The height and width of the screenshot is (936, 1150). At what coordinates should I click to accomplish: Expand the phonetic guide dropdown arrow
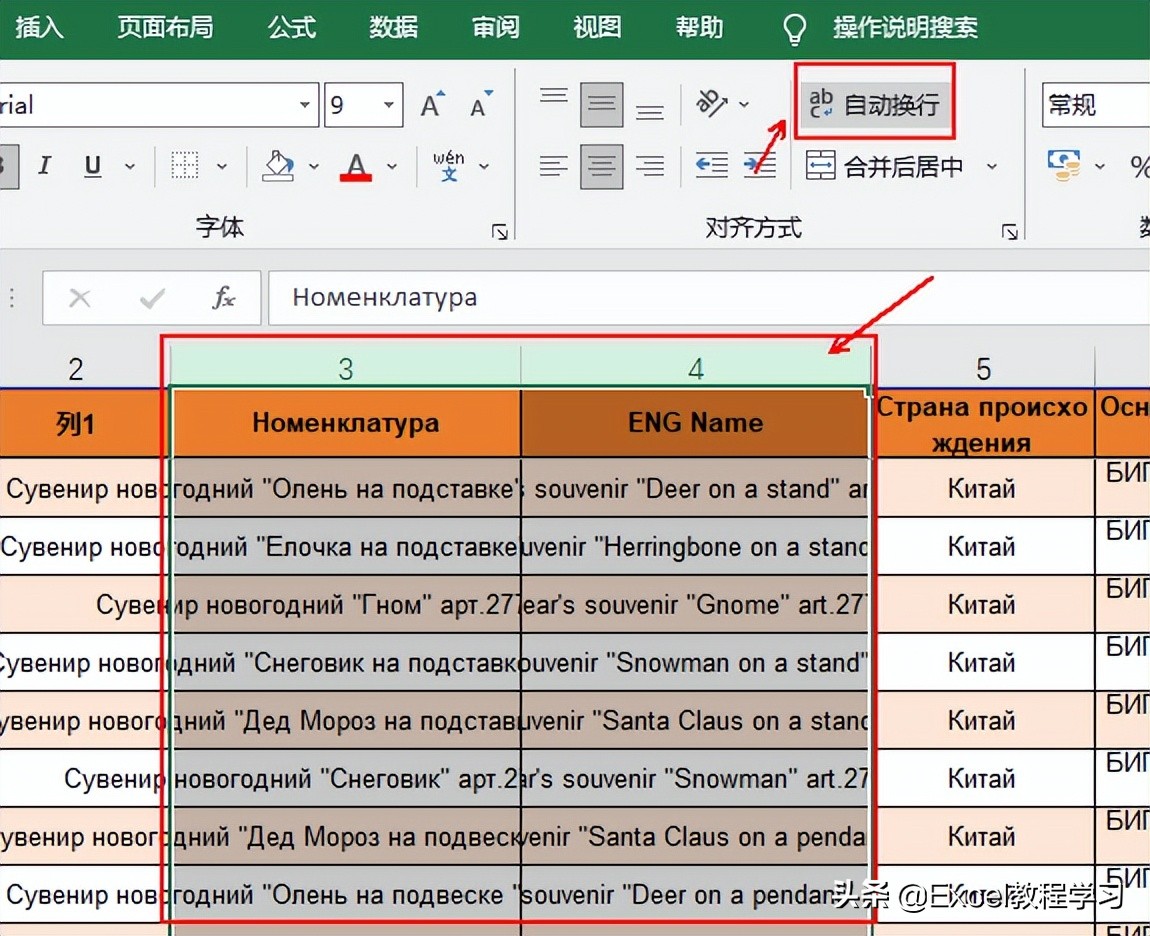[484, 167]
